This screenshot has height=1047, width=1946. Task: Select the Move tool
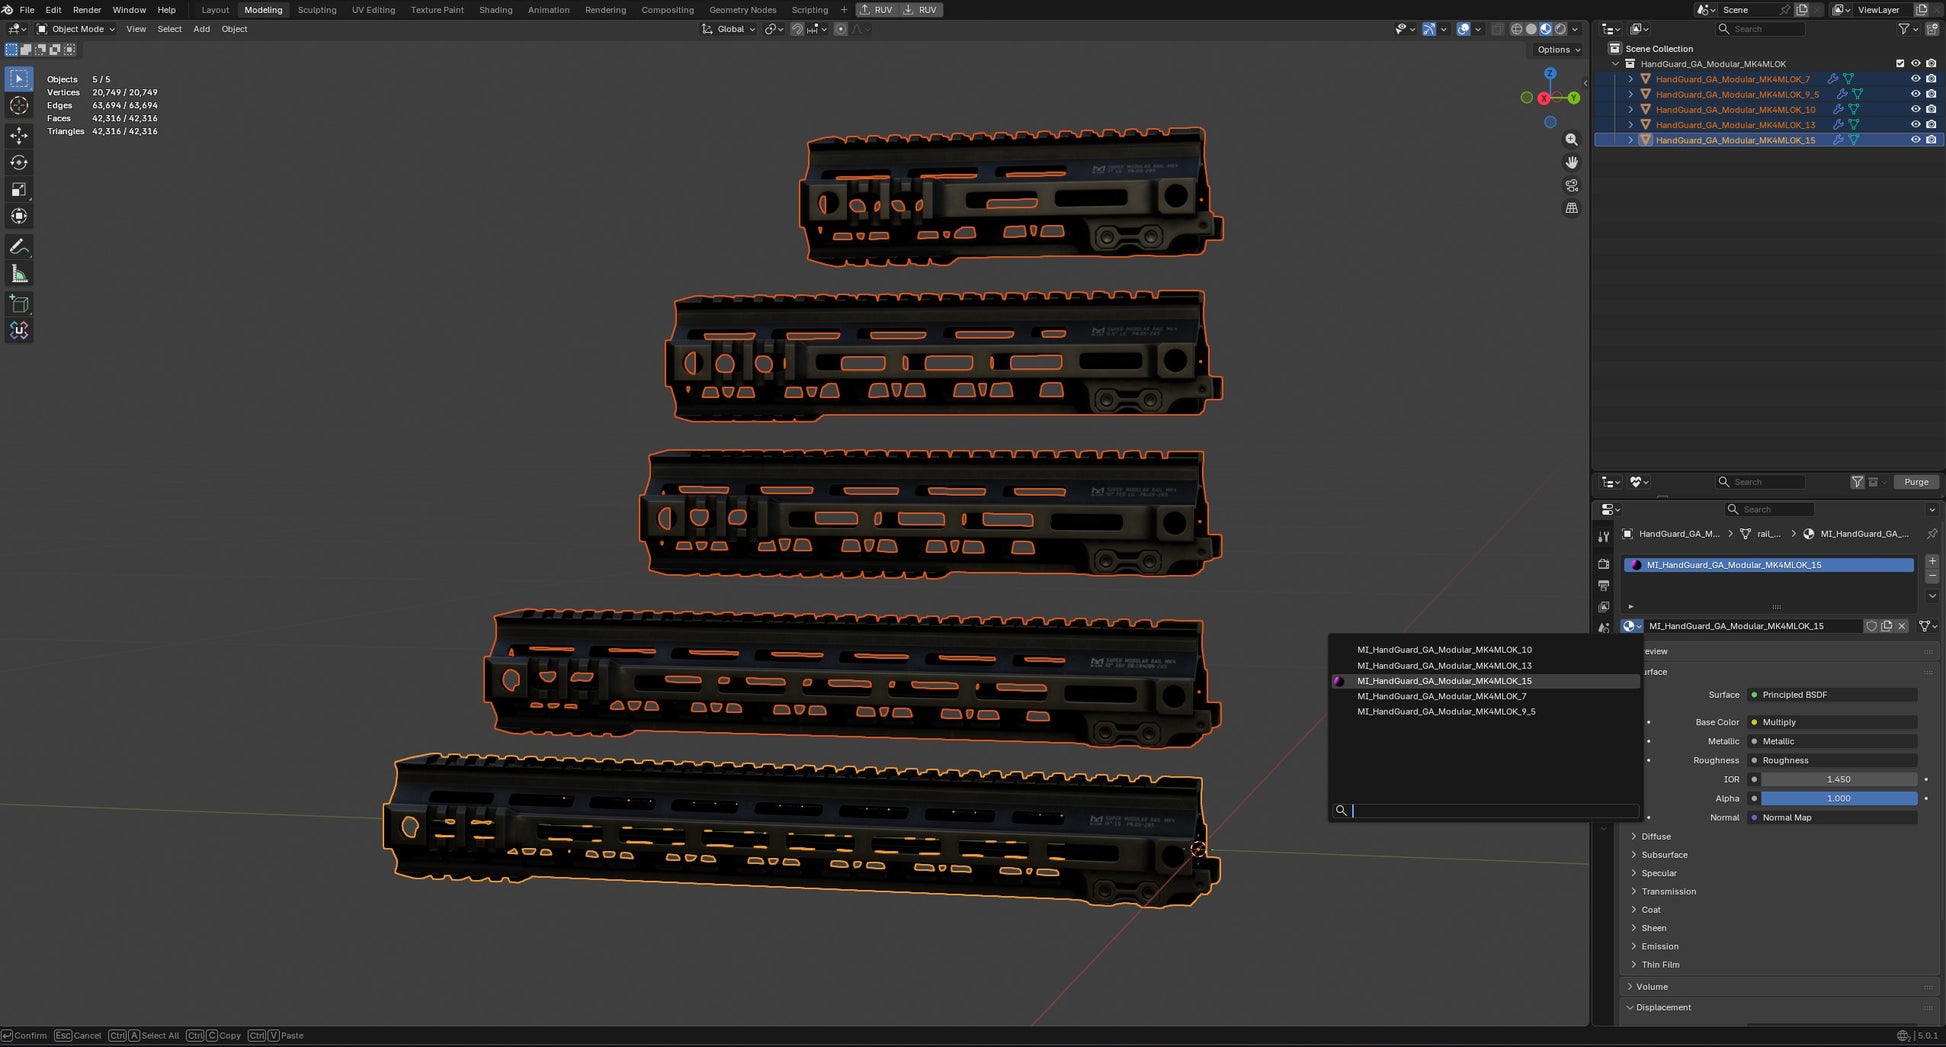19,135
